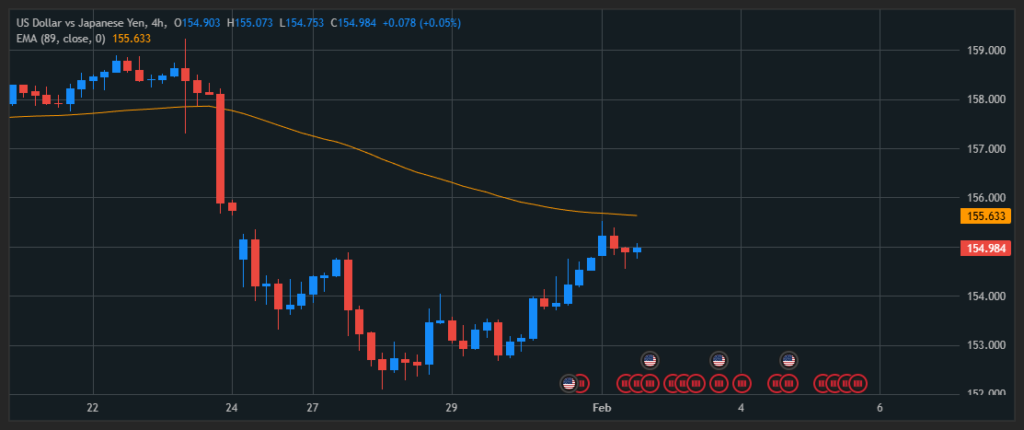Image resolution: width=1024 pixels, height=430 pixels.
Task: Select the large red candle at the 24 drop
Action: pos(220,148)
